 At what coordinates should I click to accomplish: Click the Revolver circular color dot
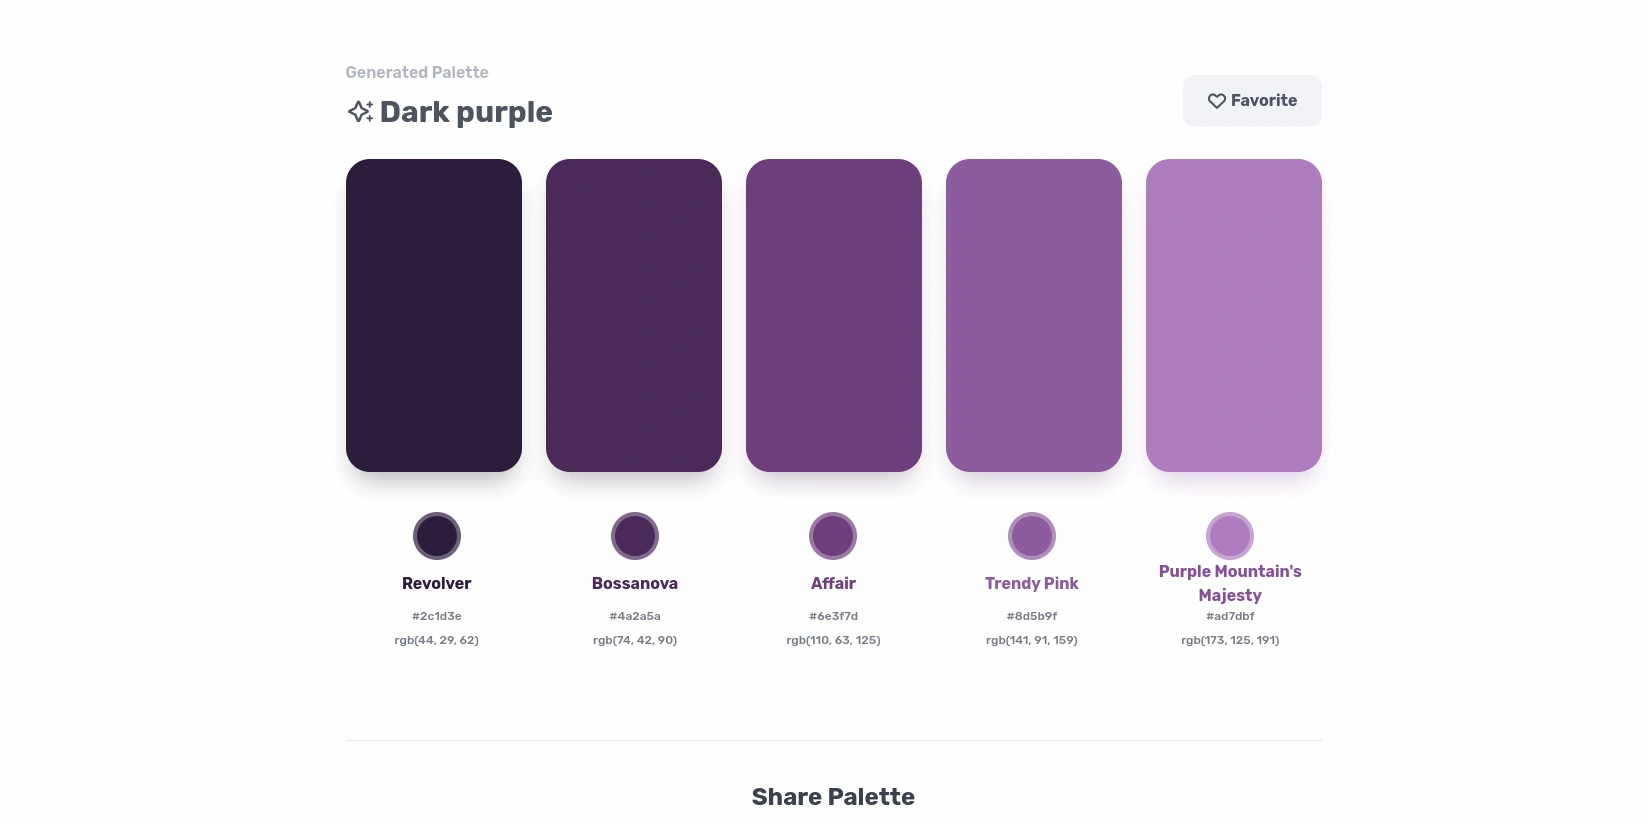tap(437, 536)
